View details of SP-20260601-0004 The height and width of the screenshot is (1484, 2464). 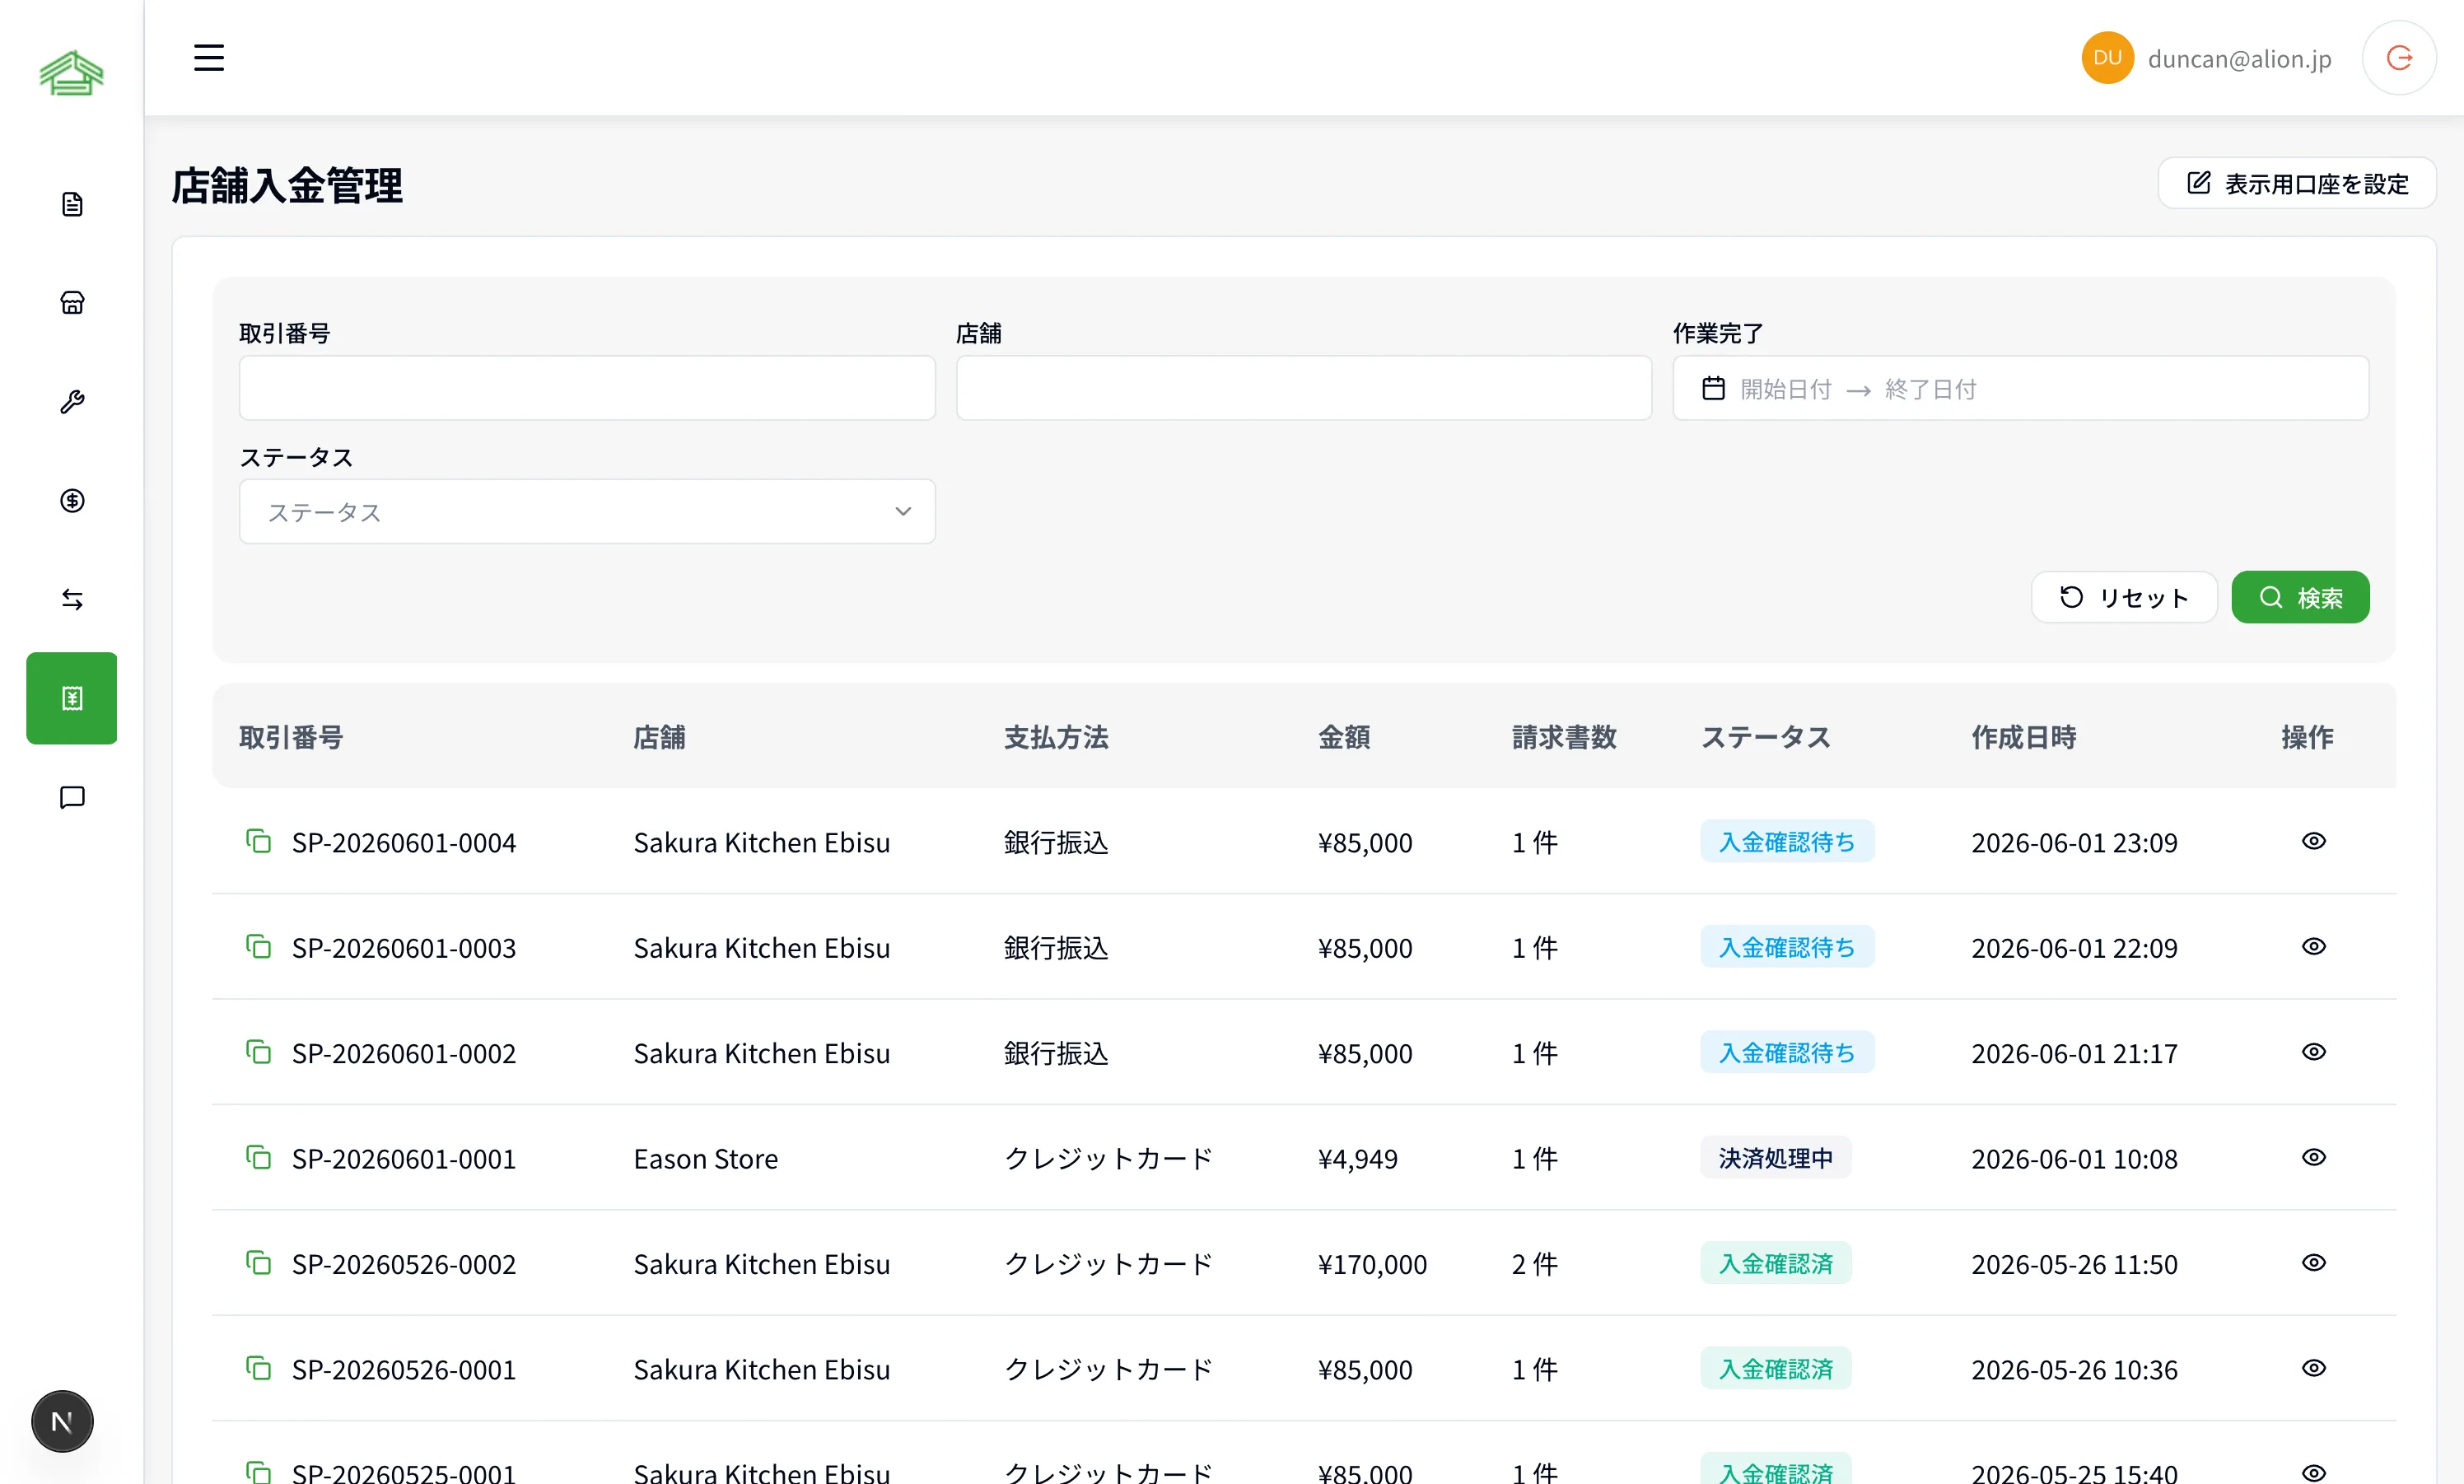point(2313,841)
